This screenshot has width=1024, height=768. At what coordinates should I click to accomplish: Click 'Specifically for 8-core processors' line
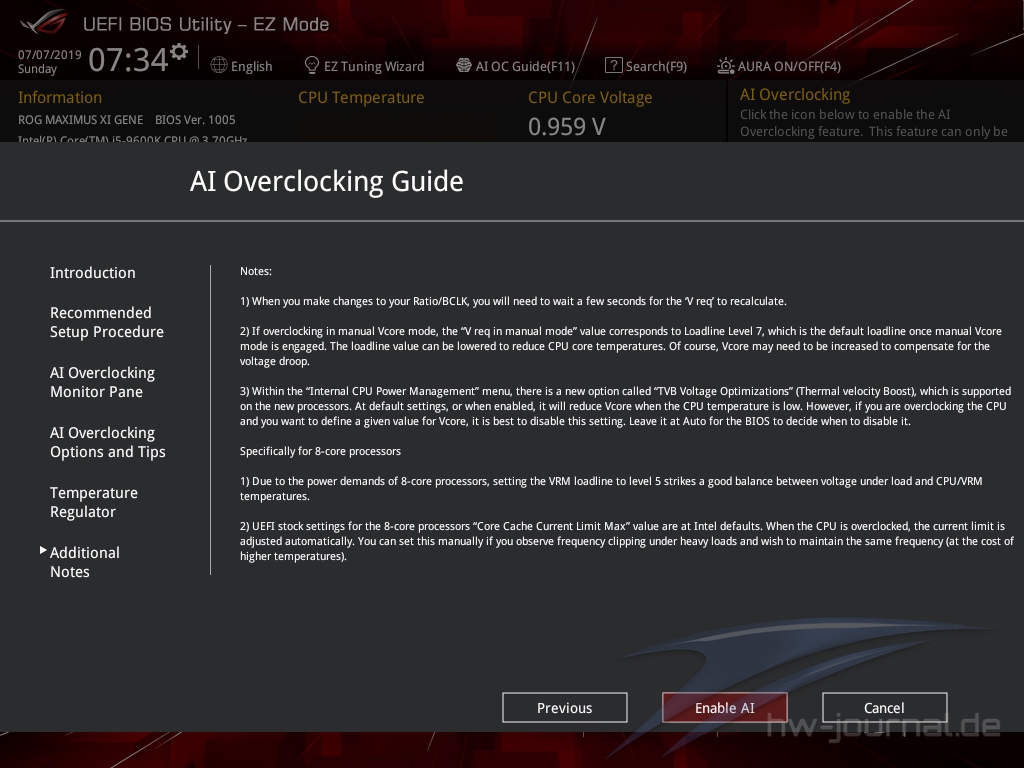click(x=320, y=451)
